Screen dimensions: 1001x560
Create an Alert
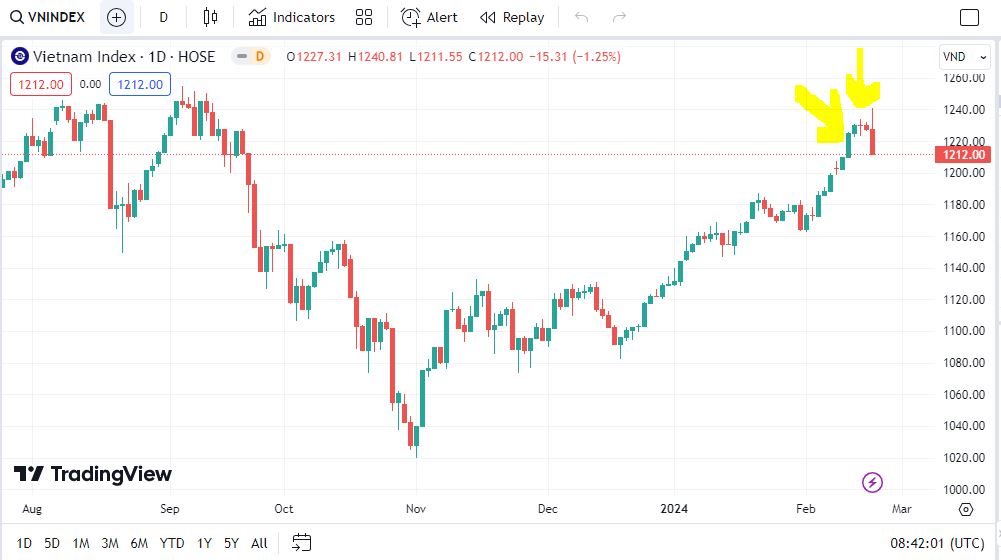point(429,17)
